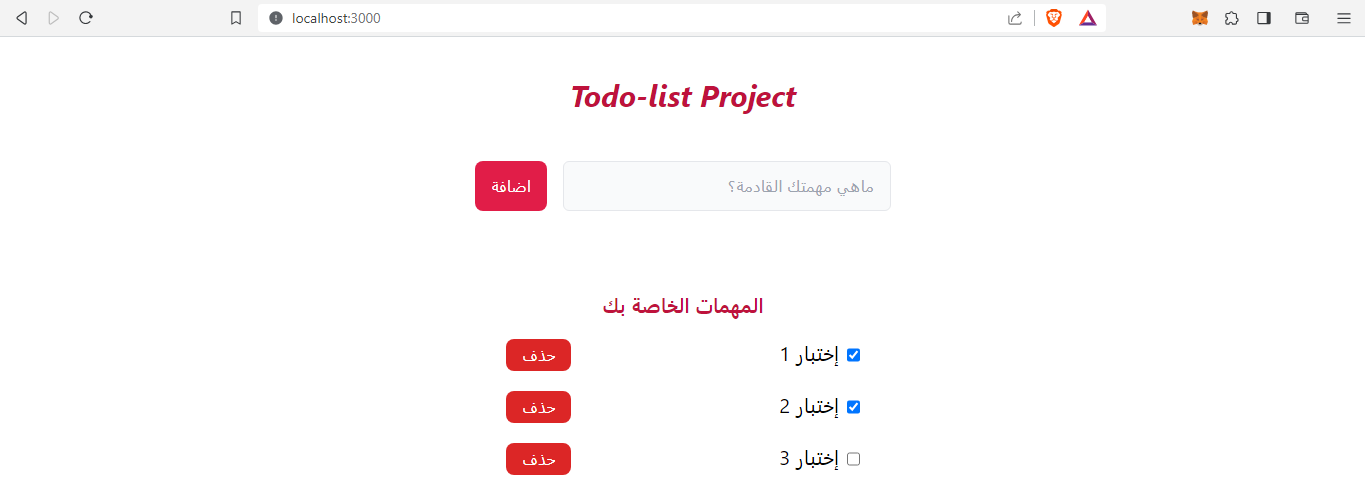Uncheck the إختبار 1 task checkbox
1365x494 pixels.
[x=853, y=355]
